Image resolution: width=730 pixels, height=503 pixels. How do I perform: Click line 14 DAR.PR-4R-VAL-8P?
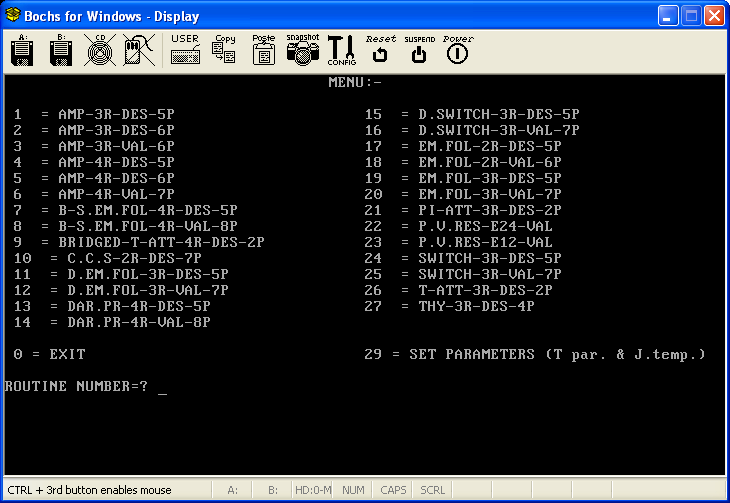[x=112, y=322]
